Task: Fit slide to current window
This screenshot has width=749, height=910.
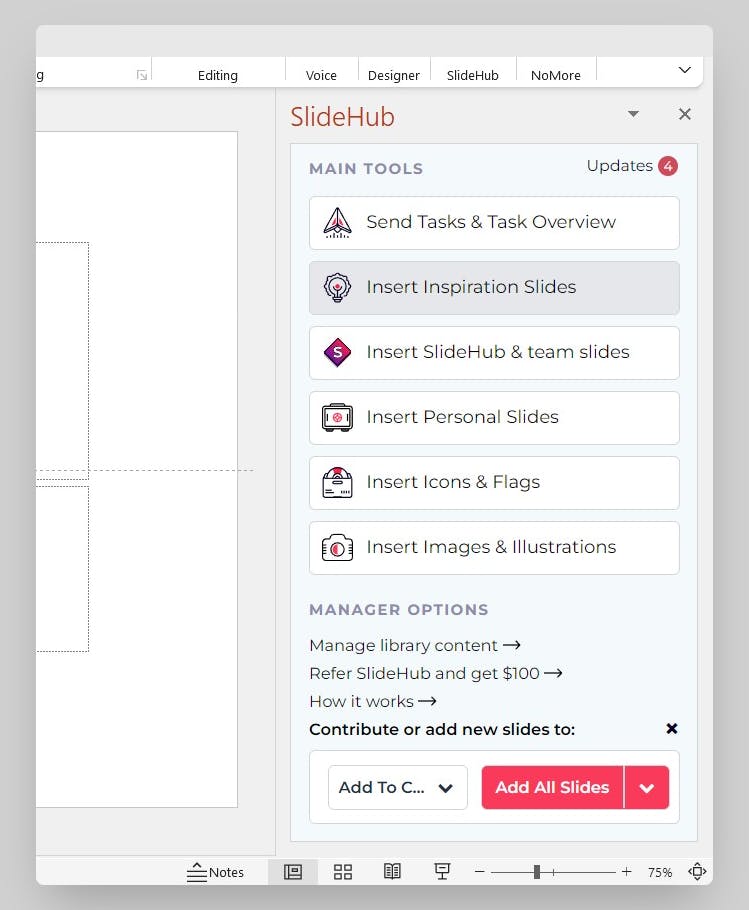Action: pos(697,871)
